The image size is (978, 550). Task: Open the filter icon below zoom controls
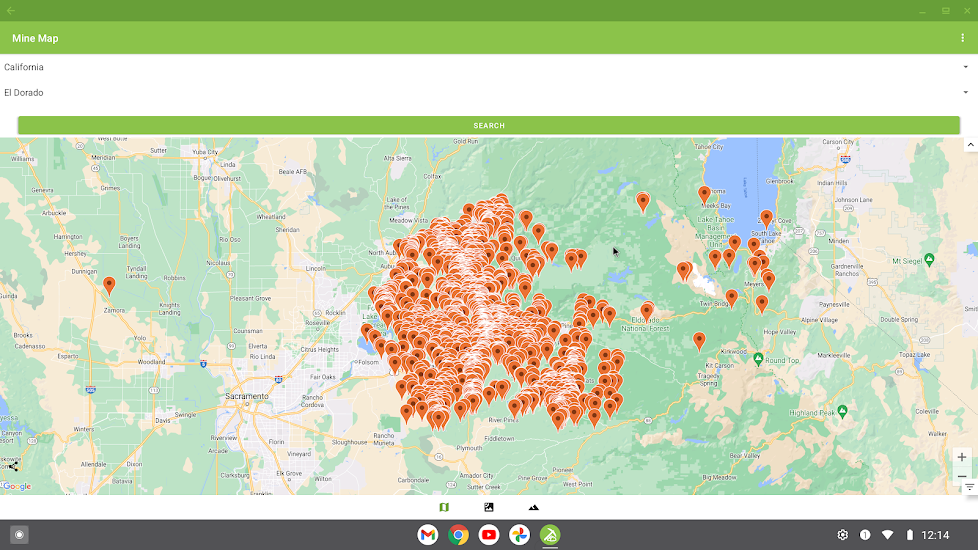tap(969, 487)
